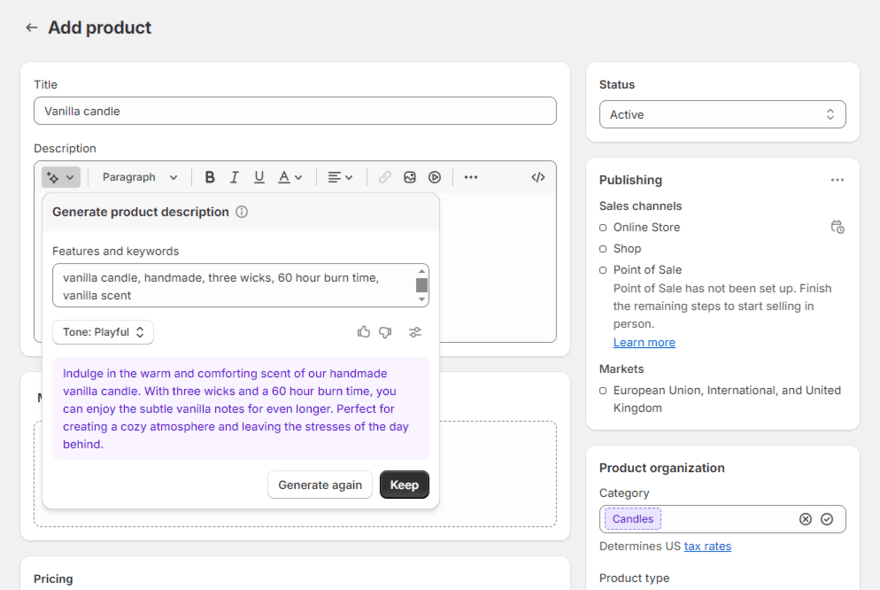Enable the Online Store sales channel
Screen dimensions: 880x590
coord(601,227)
